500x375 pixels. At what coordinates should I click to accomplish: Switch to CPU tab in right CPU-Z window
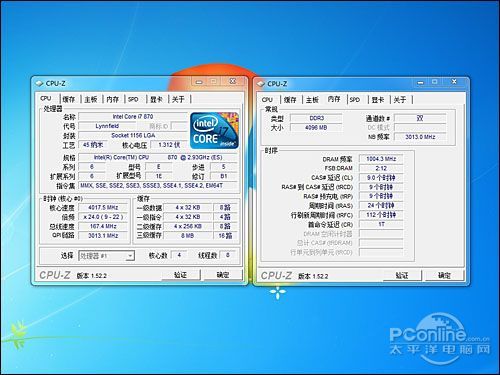point(267,100)
